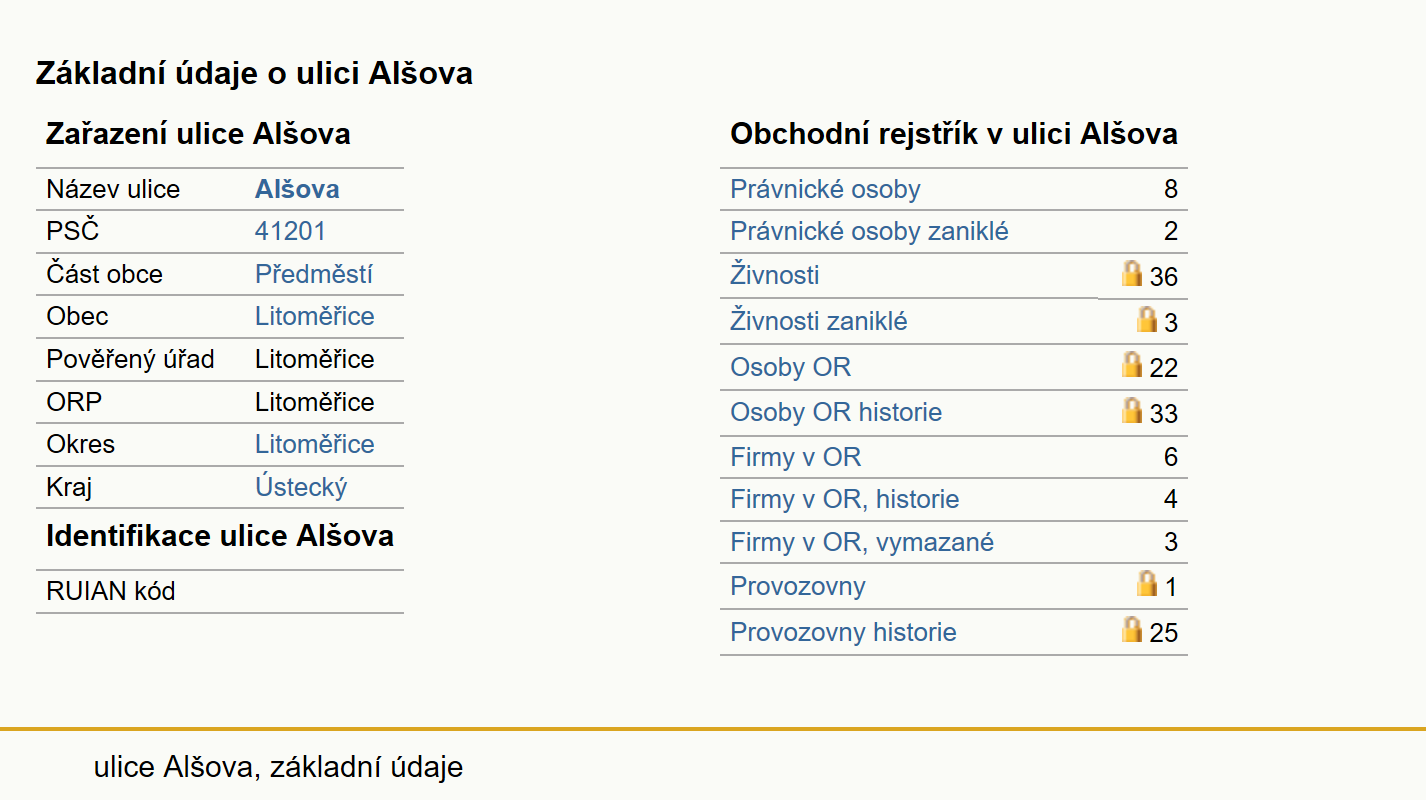Viewport: 1426px width, 800px height.
Task: Open postal code 41201 link
Action: pos(290,232)
